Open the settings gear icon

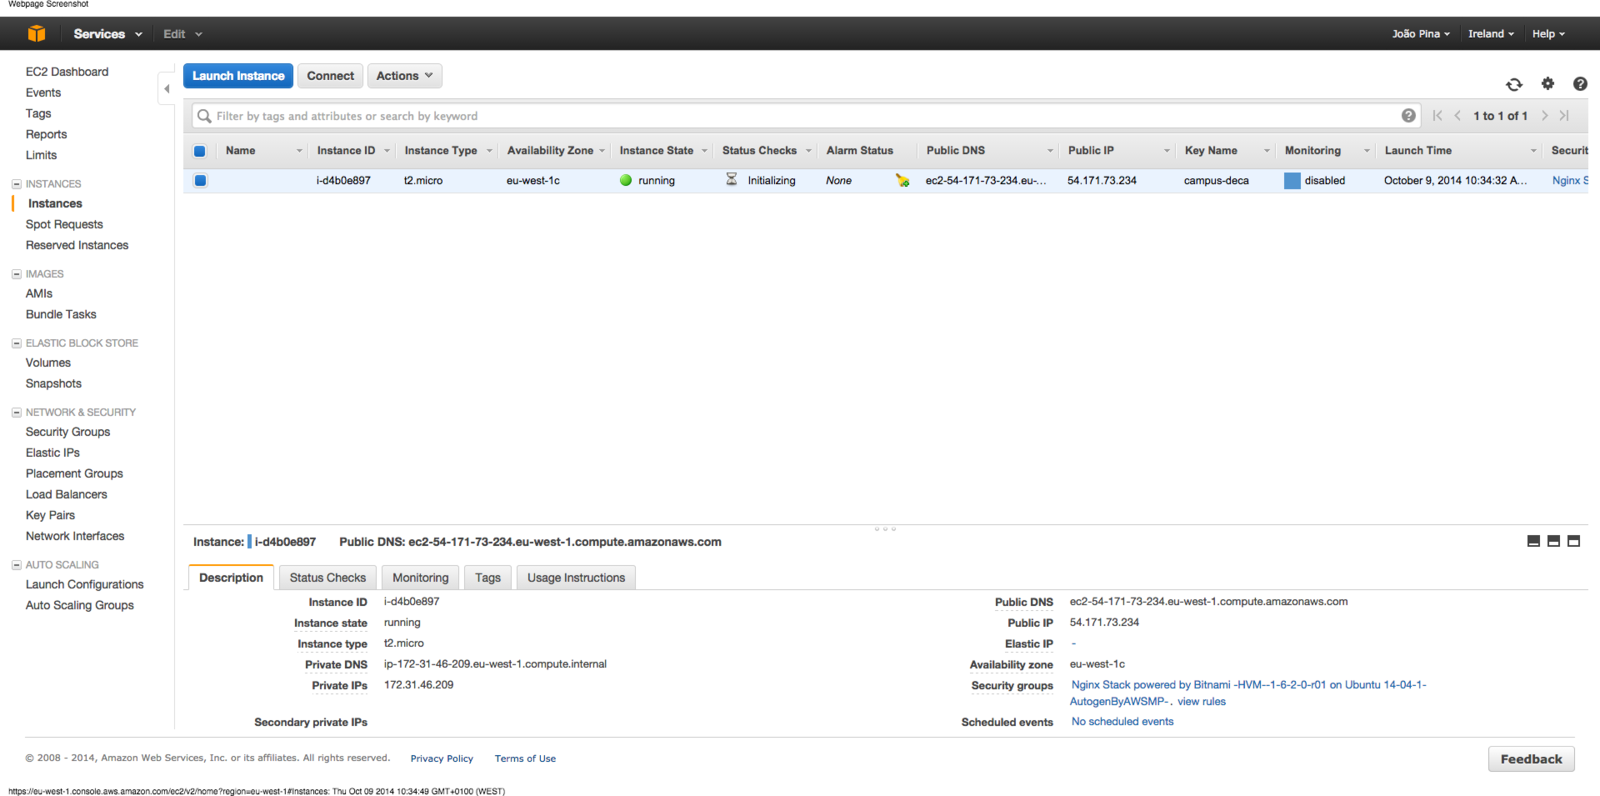[x=1548, y=84]
